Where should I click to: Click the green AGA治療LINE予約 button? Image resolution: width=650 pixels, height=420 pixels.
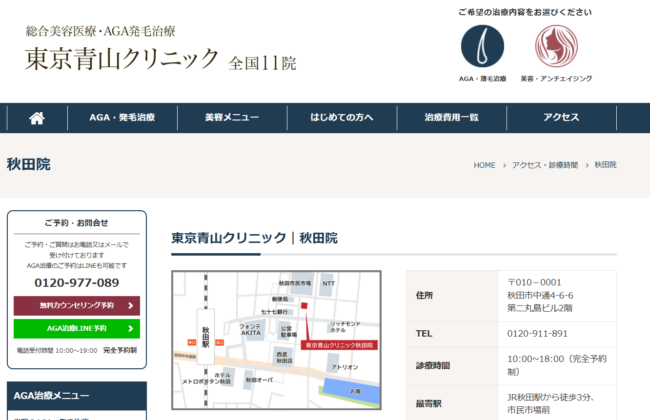[x=77, y=328]
